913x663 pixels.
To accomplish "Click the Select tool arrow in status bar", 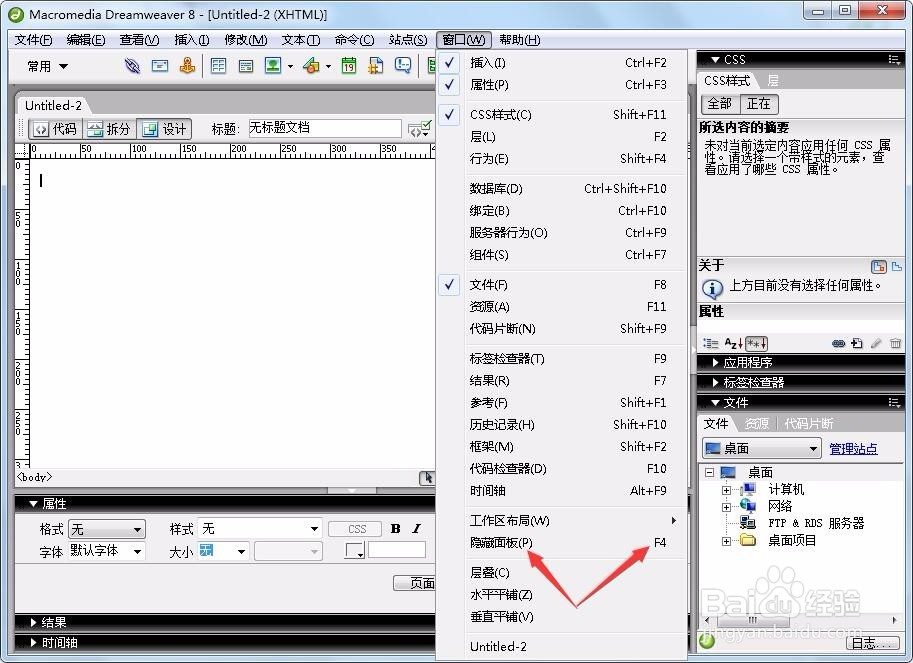I will [427, 477].
